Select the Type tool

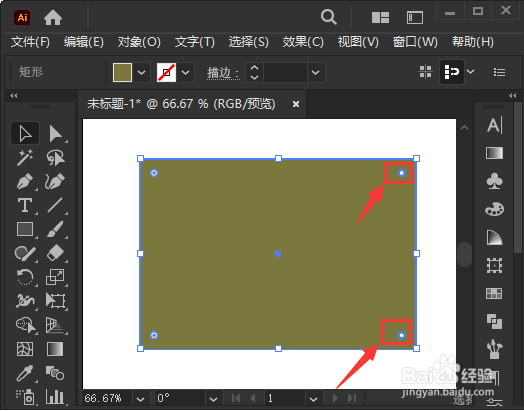point(25,205)
